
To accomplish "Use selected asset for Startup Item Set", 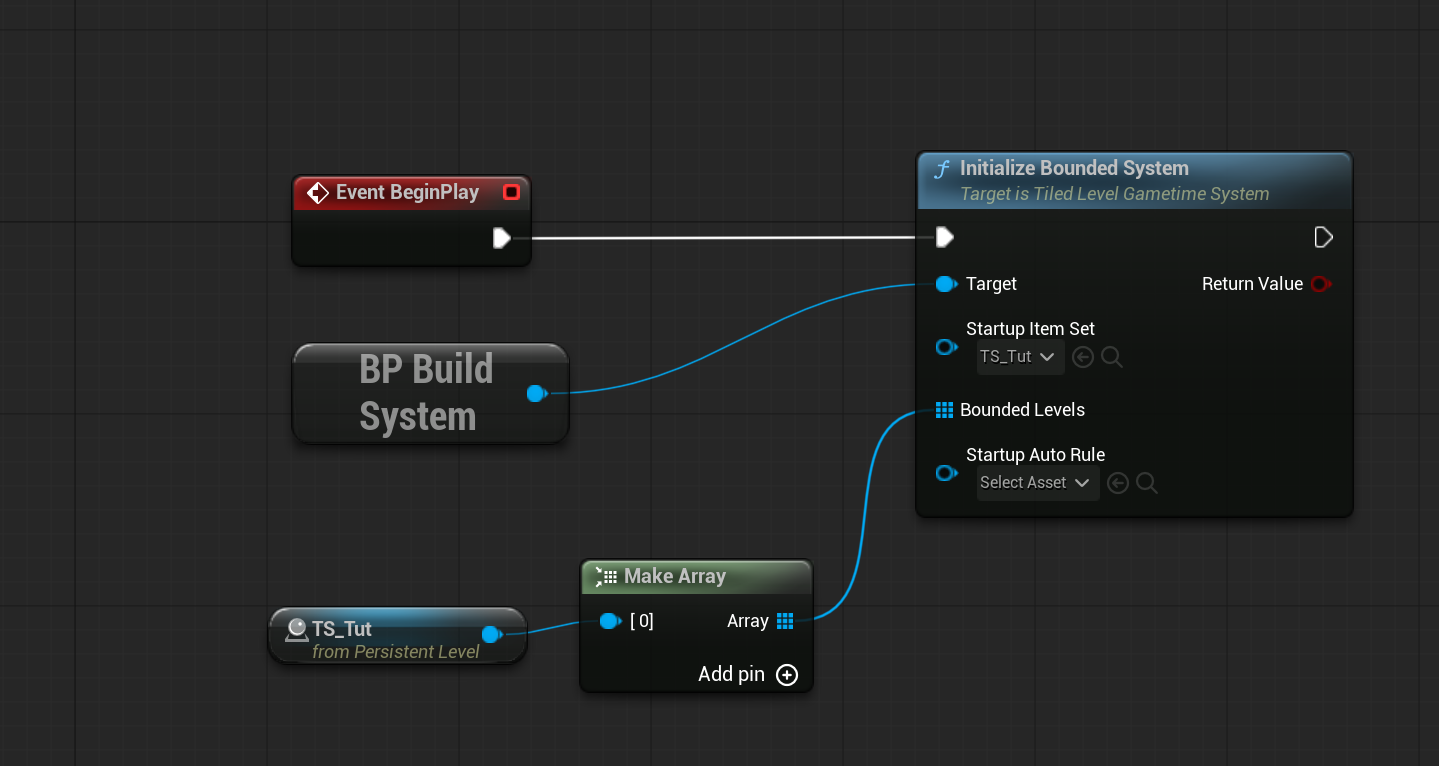I will [x=1083, y=357].
